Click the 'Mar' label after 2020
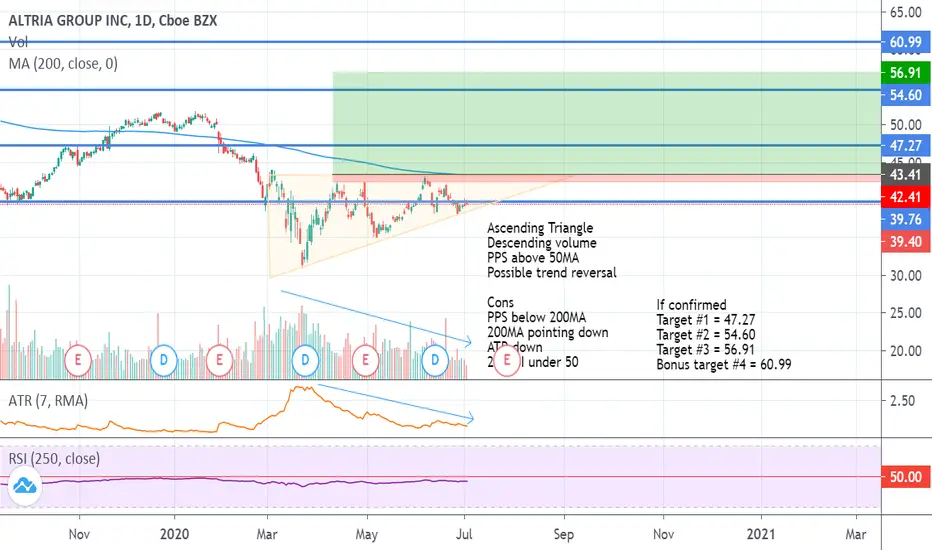 click(x=267, y=534)
